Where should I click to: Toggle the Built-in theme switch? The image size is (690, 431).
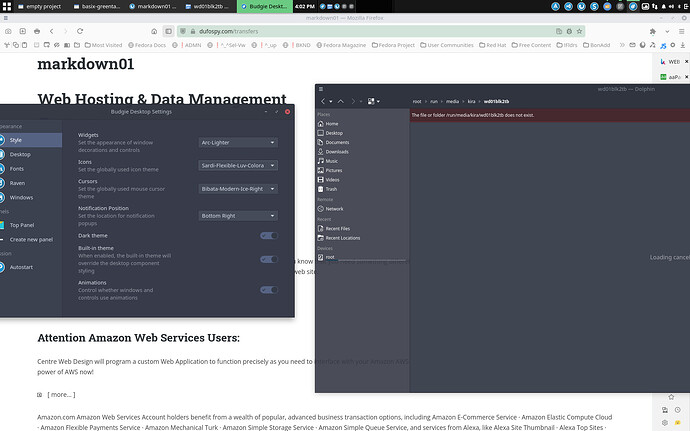268,259
